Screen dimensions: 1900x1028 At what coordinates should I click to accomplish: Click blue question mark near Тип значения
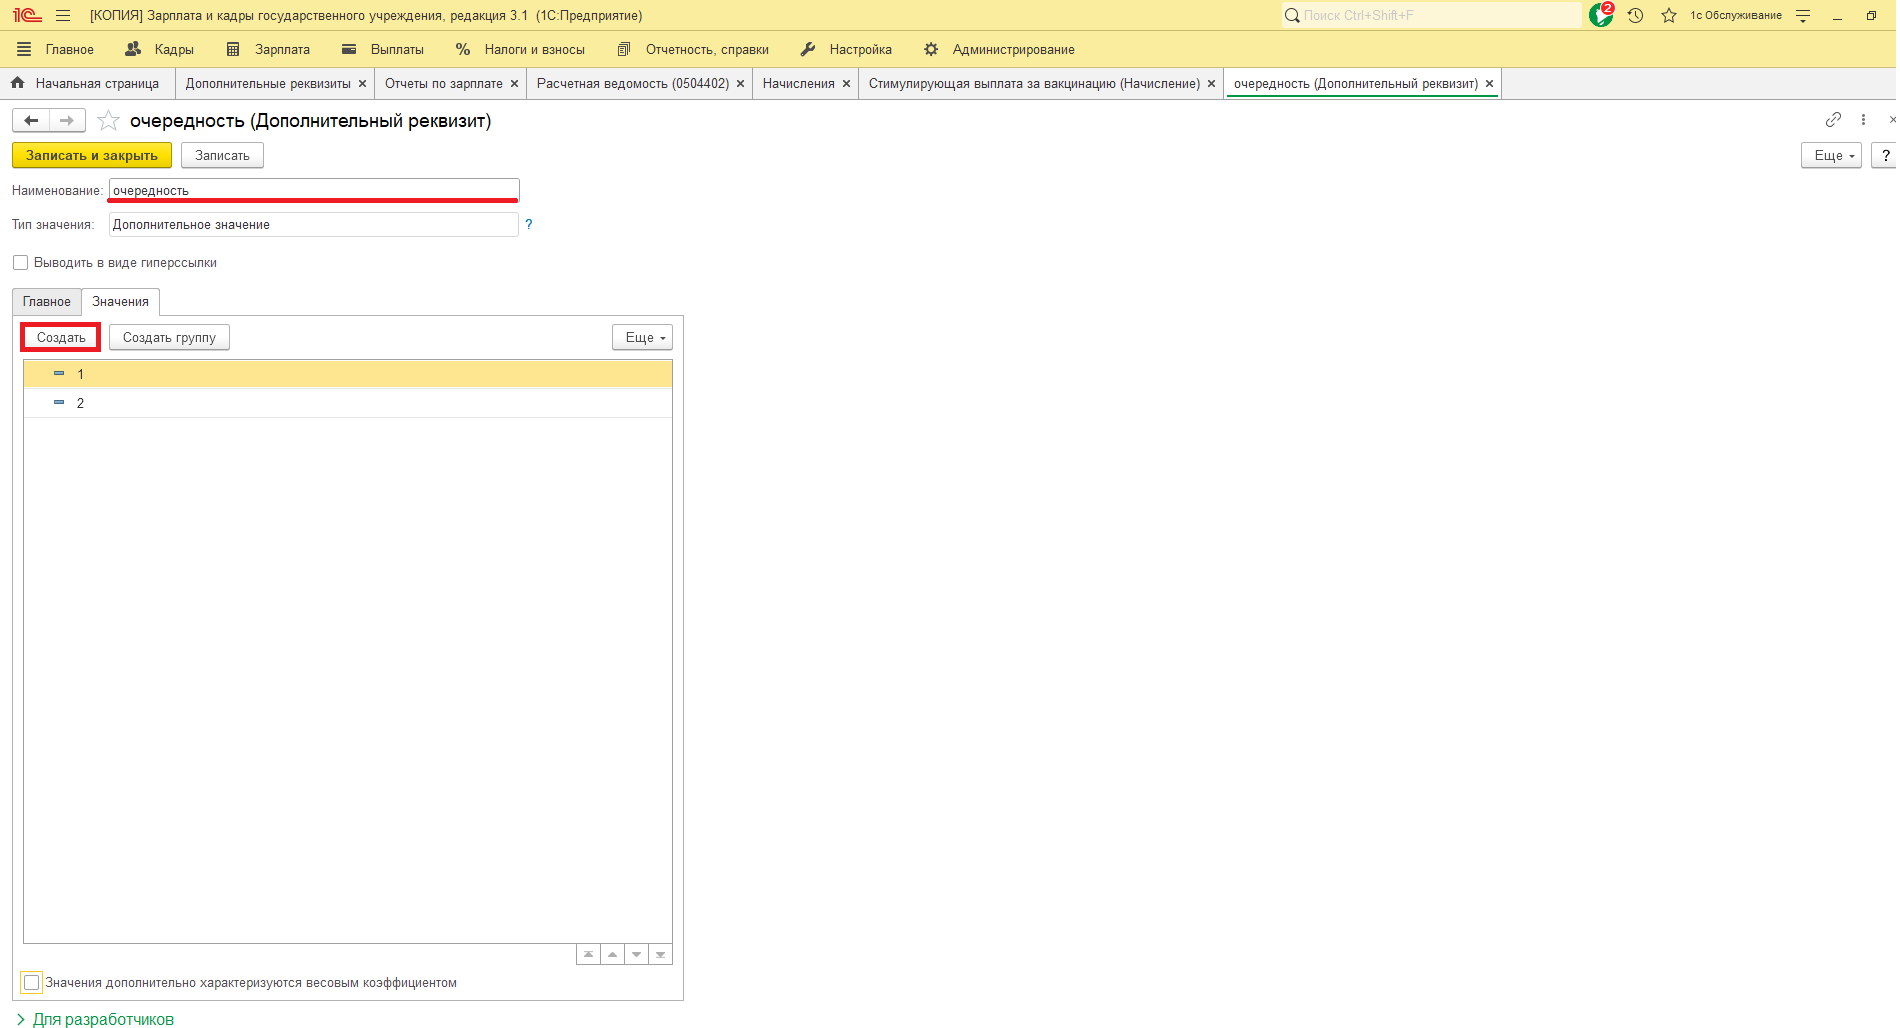click(529, 224)
